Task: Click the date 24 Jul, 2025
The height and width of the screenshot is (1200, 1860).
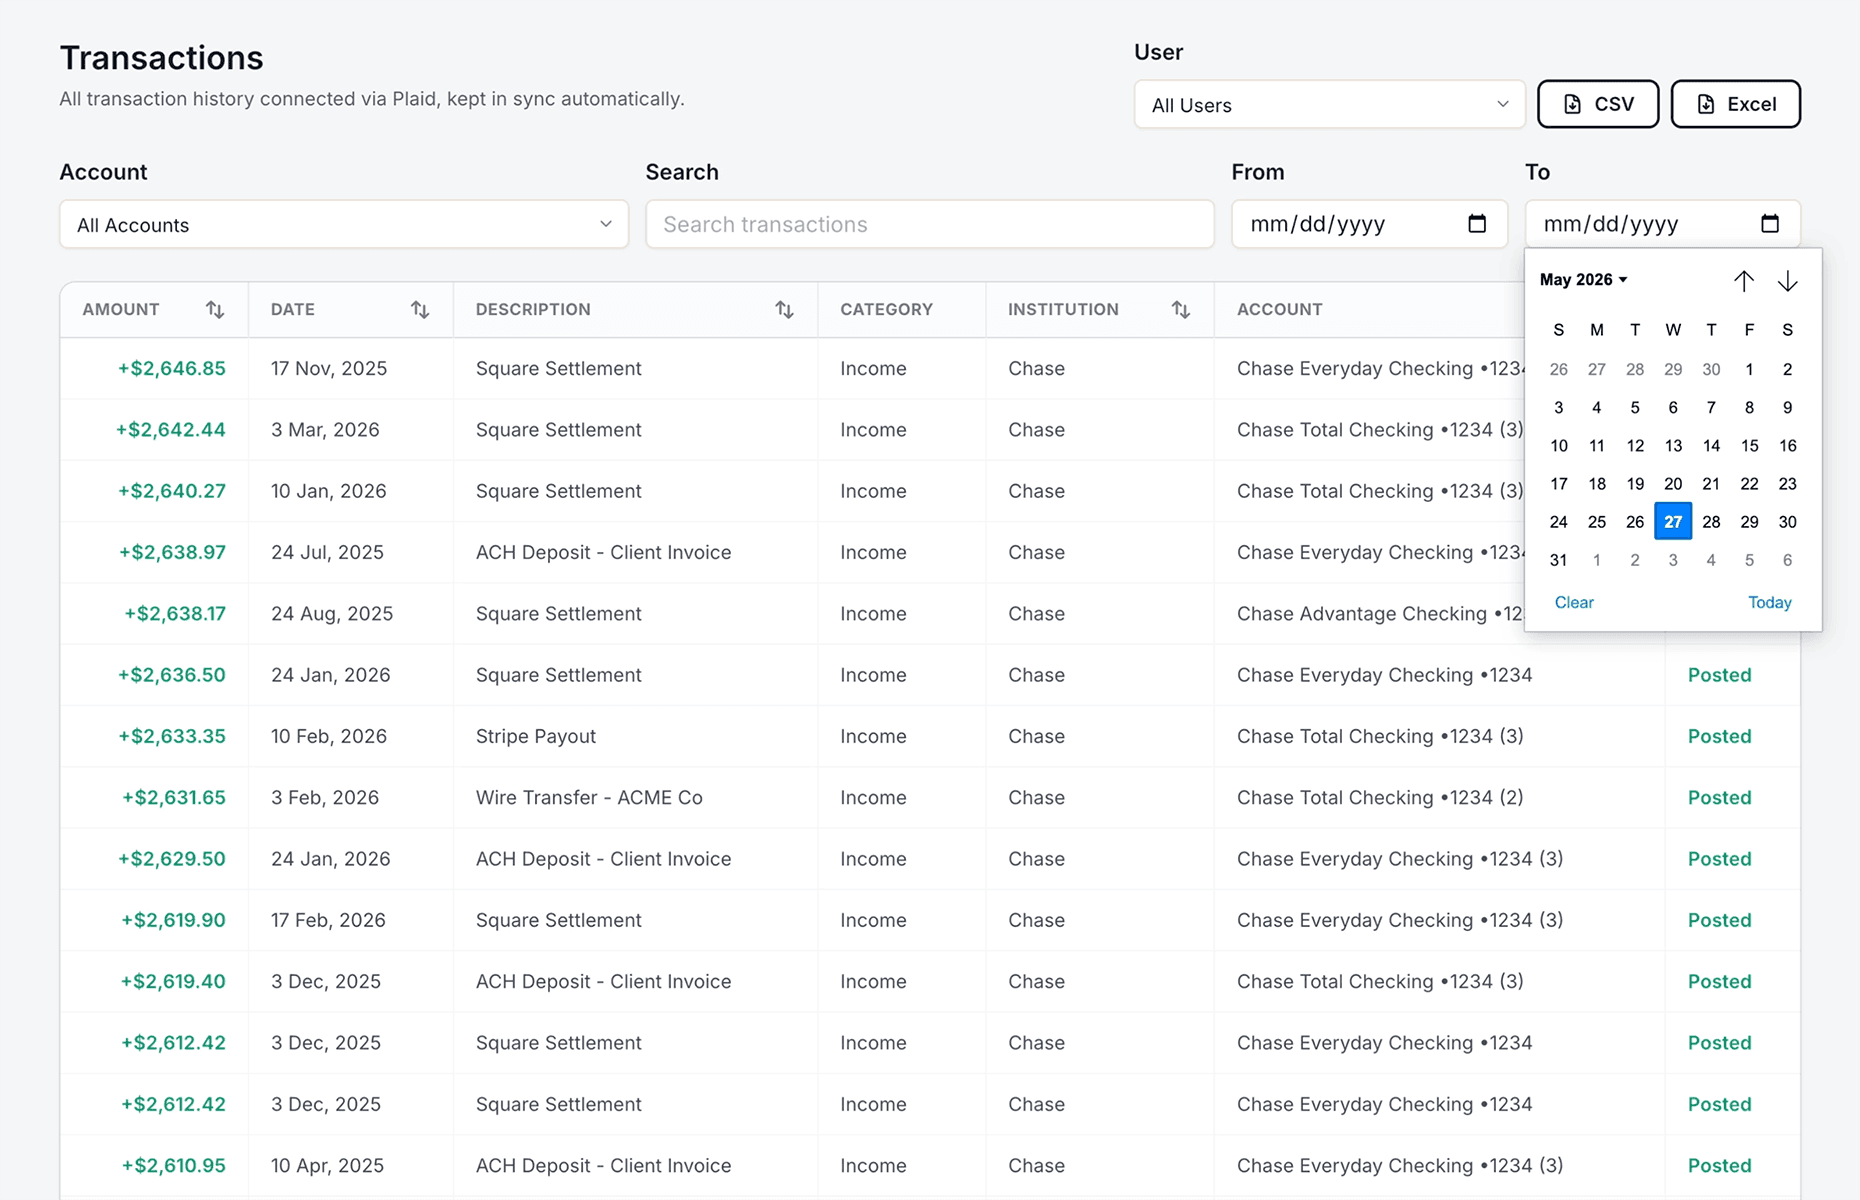Action: [x=327, y=552]
